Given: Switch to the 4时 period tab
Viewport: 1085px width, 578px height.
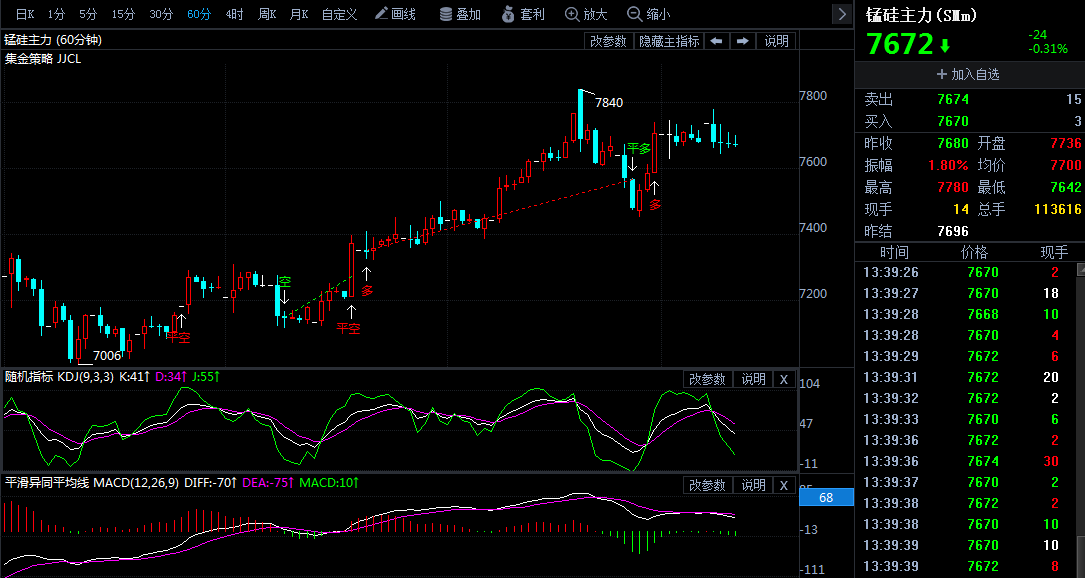Looking at the screenshot, I should (x=235, y=14).
